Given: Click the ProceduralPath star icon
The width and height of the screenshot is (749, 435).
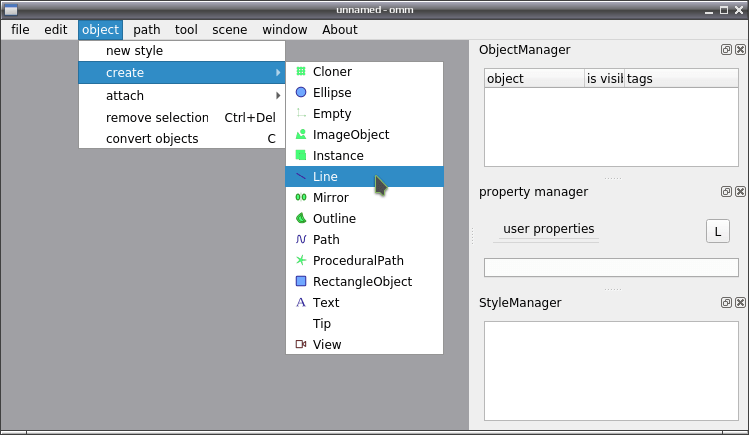Looking at the screenshot, I should pos(301,261).
